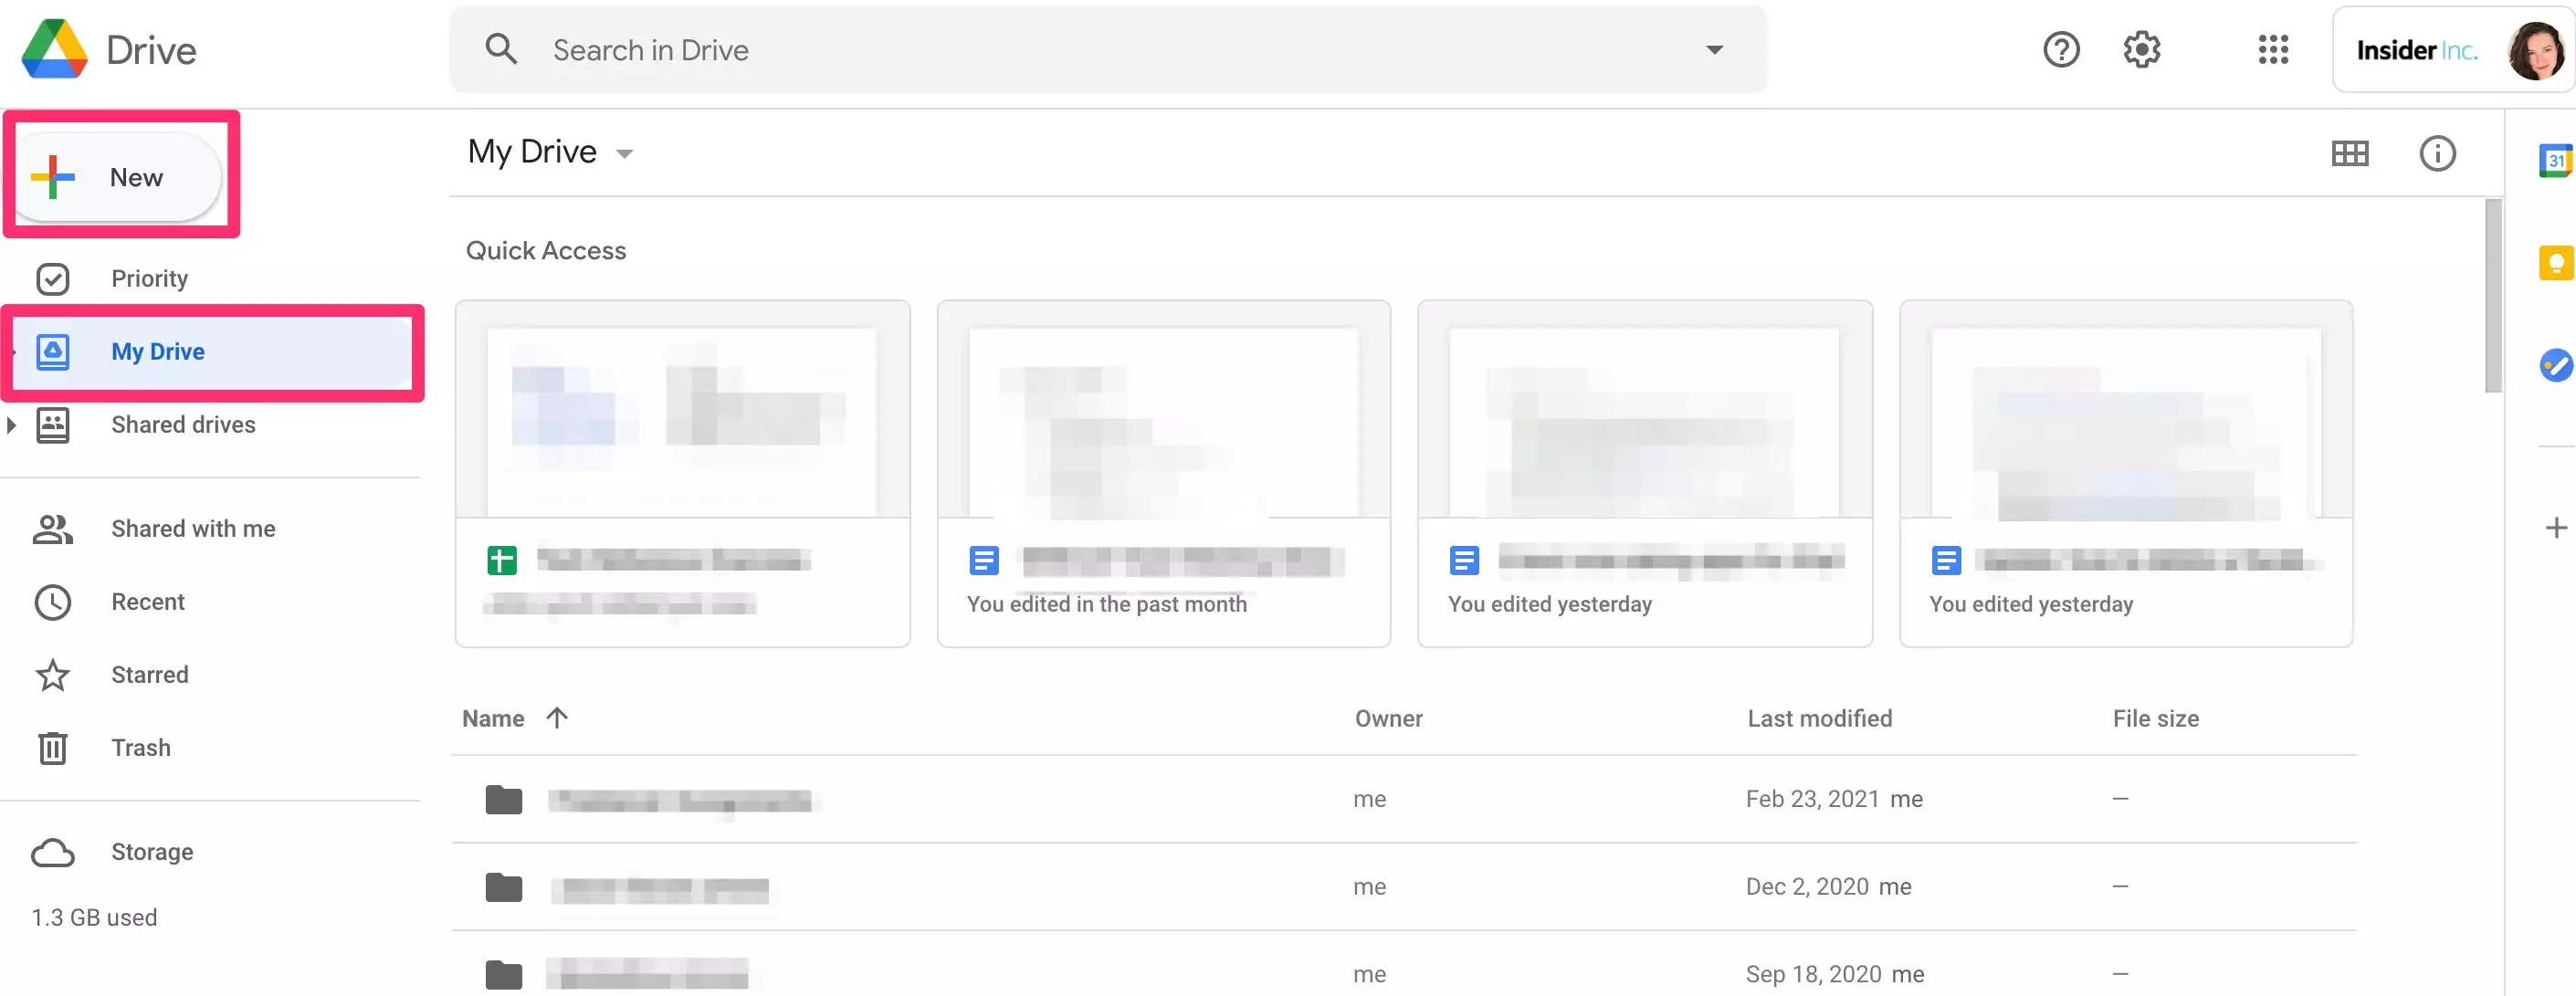The image size is (2576, 996).
Task: Show search options dropdown arrow
Action: 1713,49
